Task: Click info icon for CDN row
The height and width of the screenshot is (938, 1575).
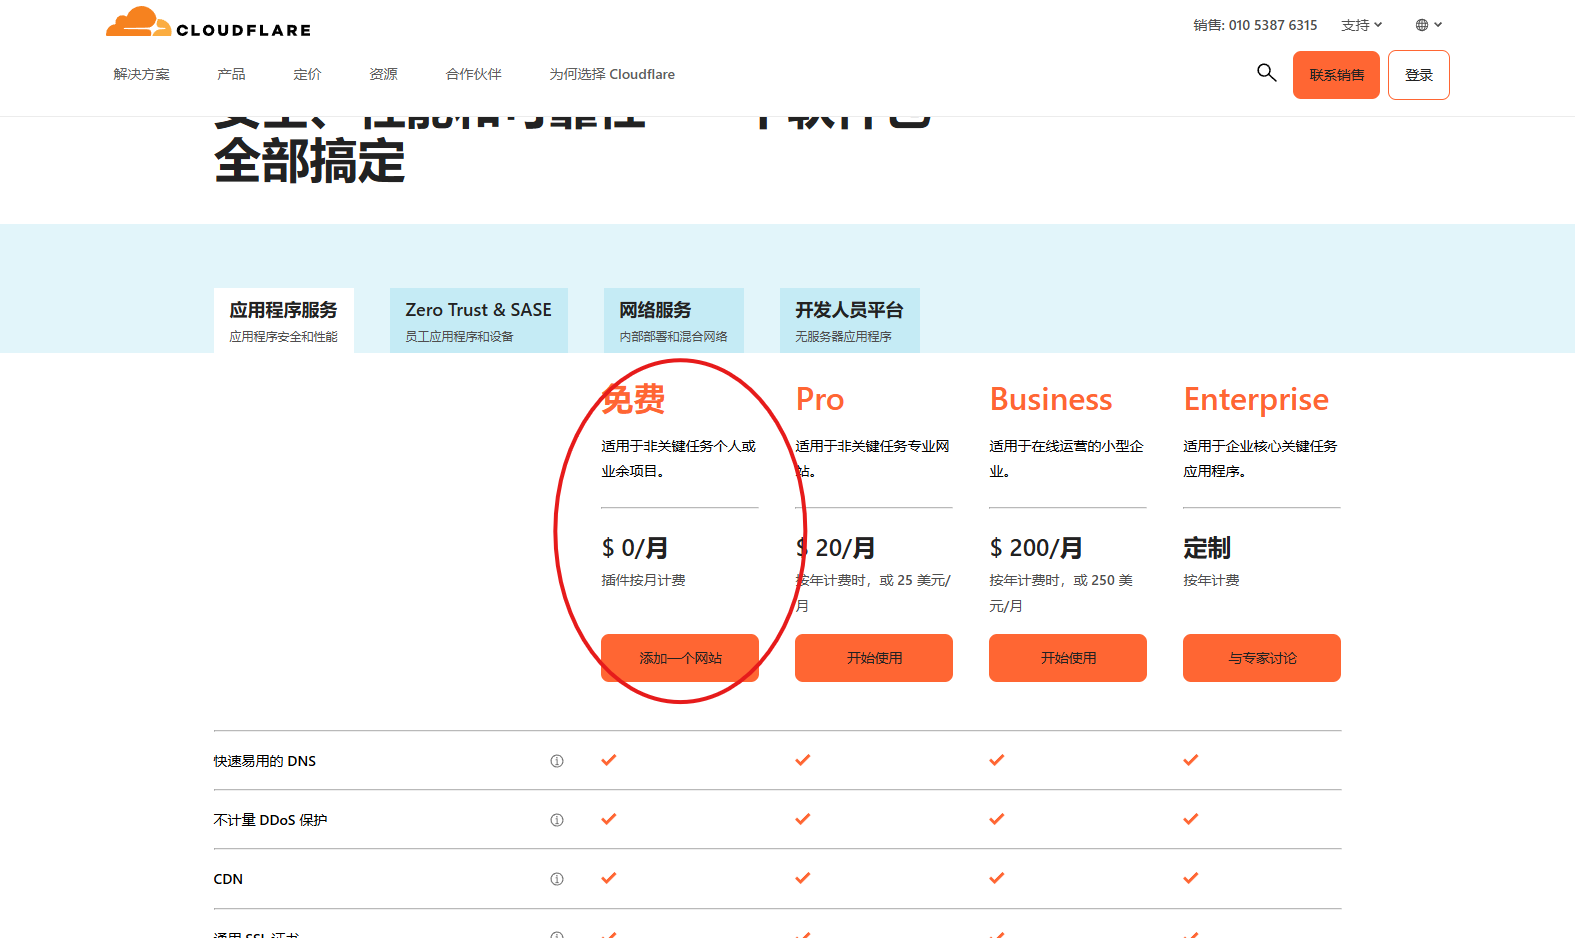Action: (x=557, y=879)
